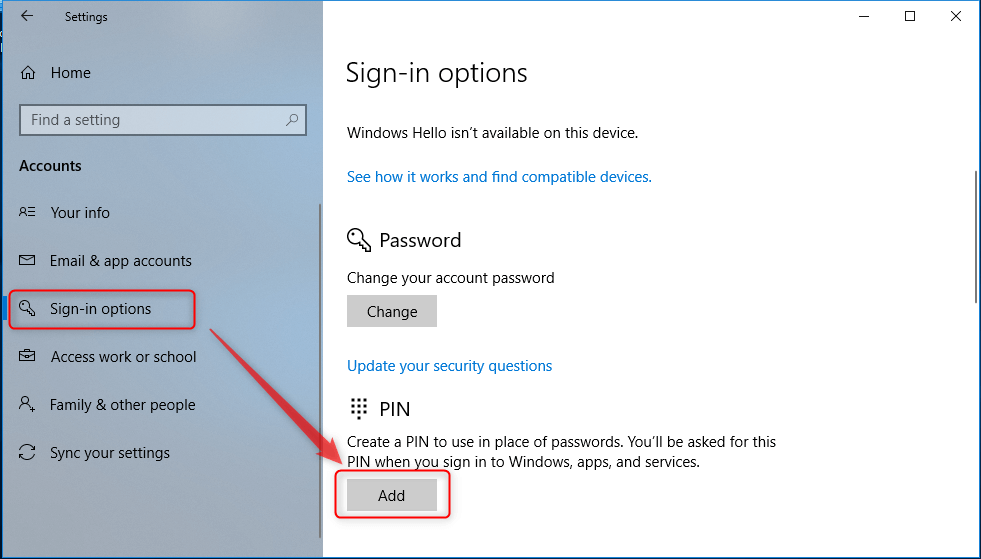
Task: Click the key icon beside Sign-in options
Action: click(x=27, y=308)
